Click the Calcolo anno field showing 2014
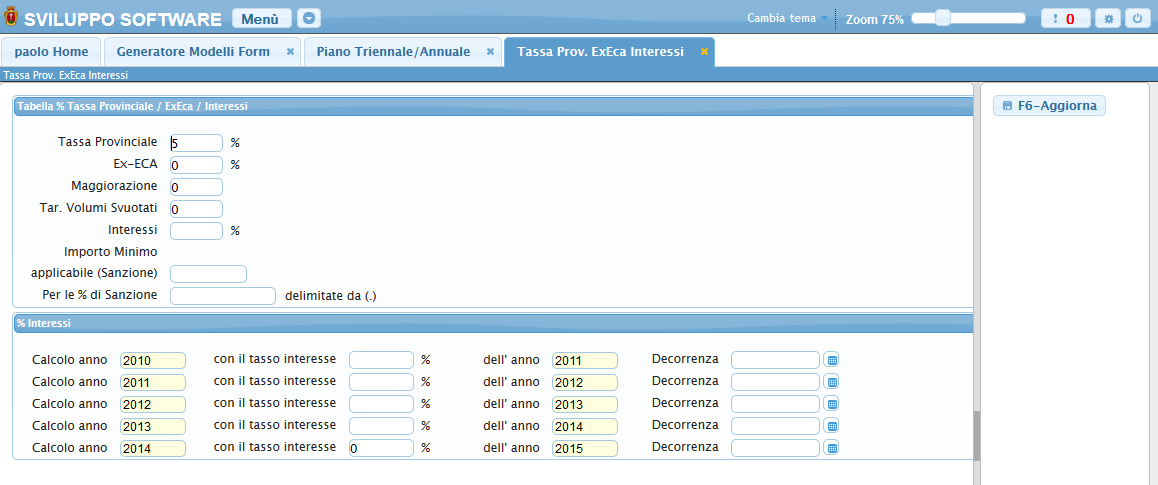The image size is (1158, 485). 153,448
